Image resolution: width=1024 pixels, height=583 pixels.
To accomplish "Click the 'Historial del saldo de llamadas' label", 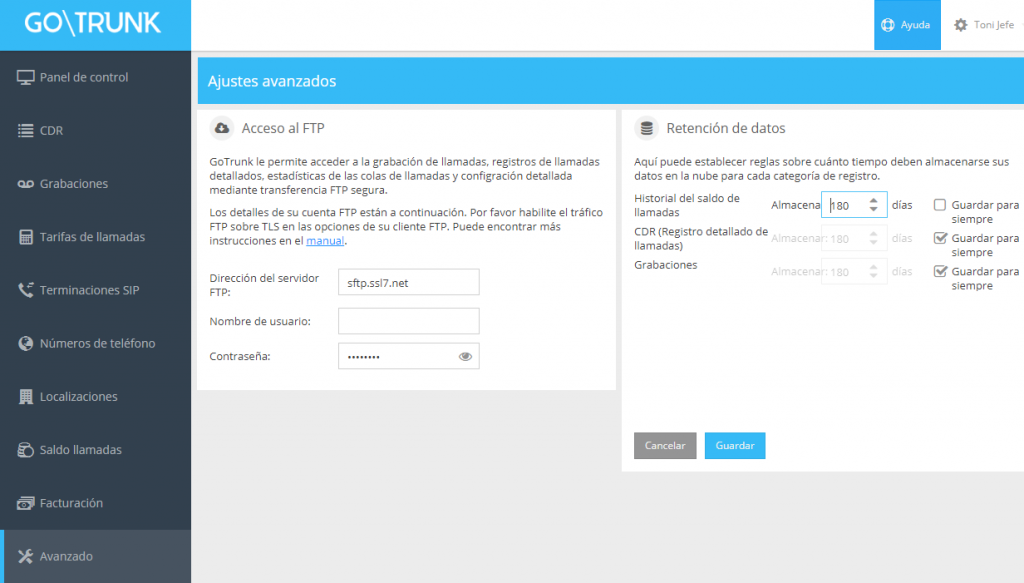I will click(x=687, y=205).
